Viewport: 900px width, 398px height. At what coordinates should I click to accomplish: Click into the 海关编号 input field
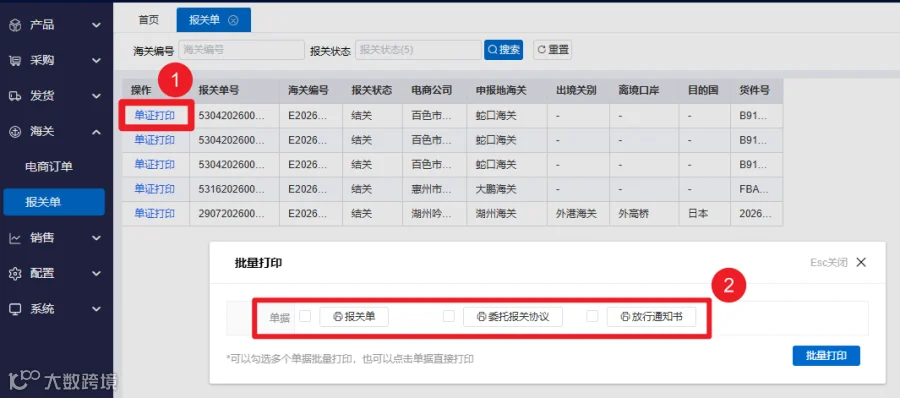(x=241, y=50)
